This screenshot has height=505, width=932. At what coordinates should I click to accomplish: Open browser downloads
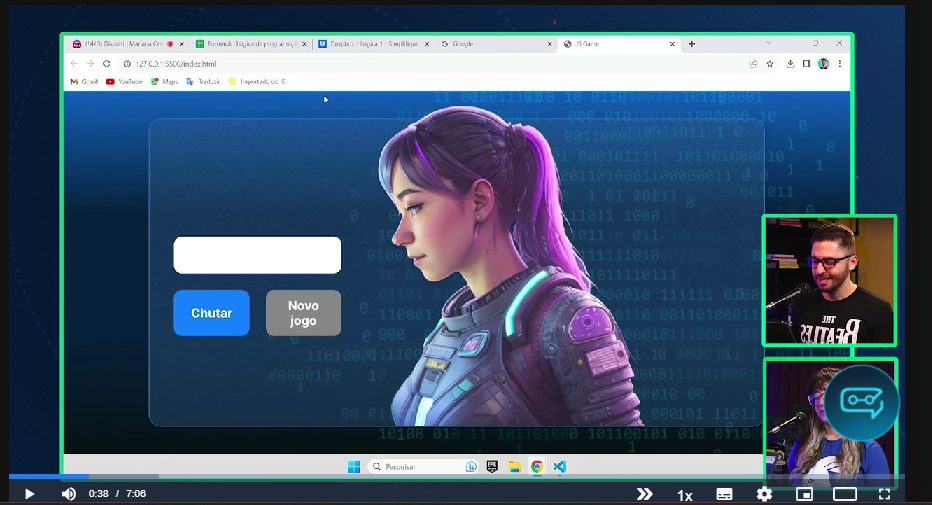tap(791, 64)
